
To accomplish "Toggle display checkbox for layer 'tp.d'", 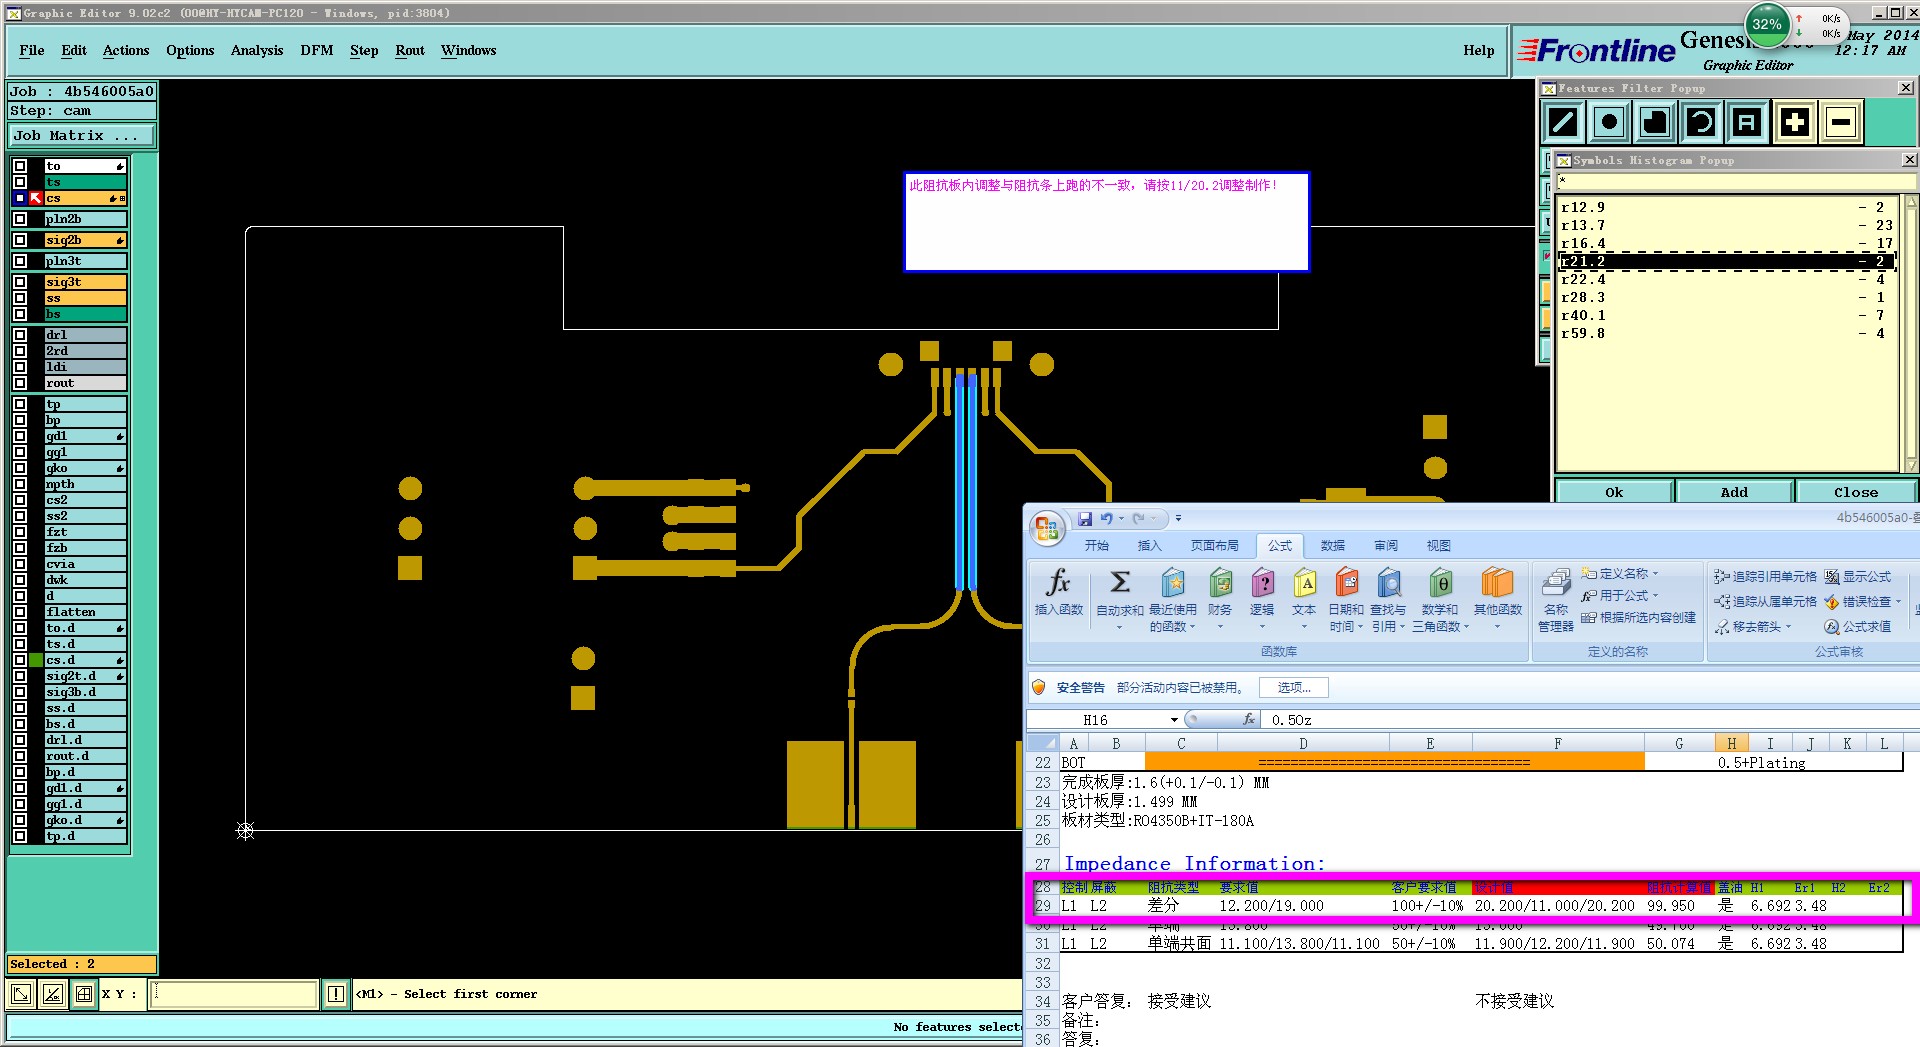I will pos(20,836).
